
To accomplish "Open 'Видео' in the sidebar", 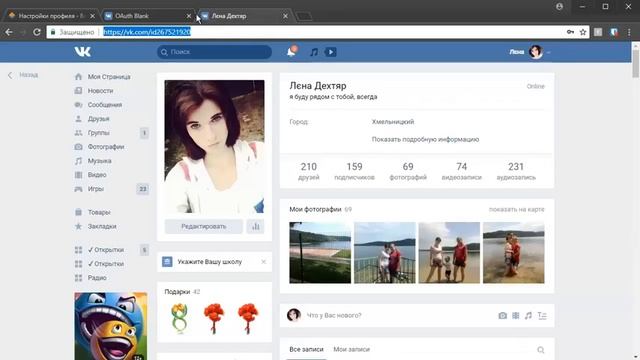I will pos(97,175).
